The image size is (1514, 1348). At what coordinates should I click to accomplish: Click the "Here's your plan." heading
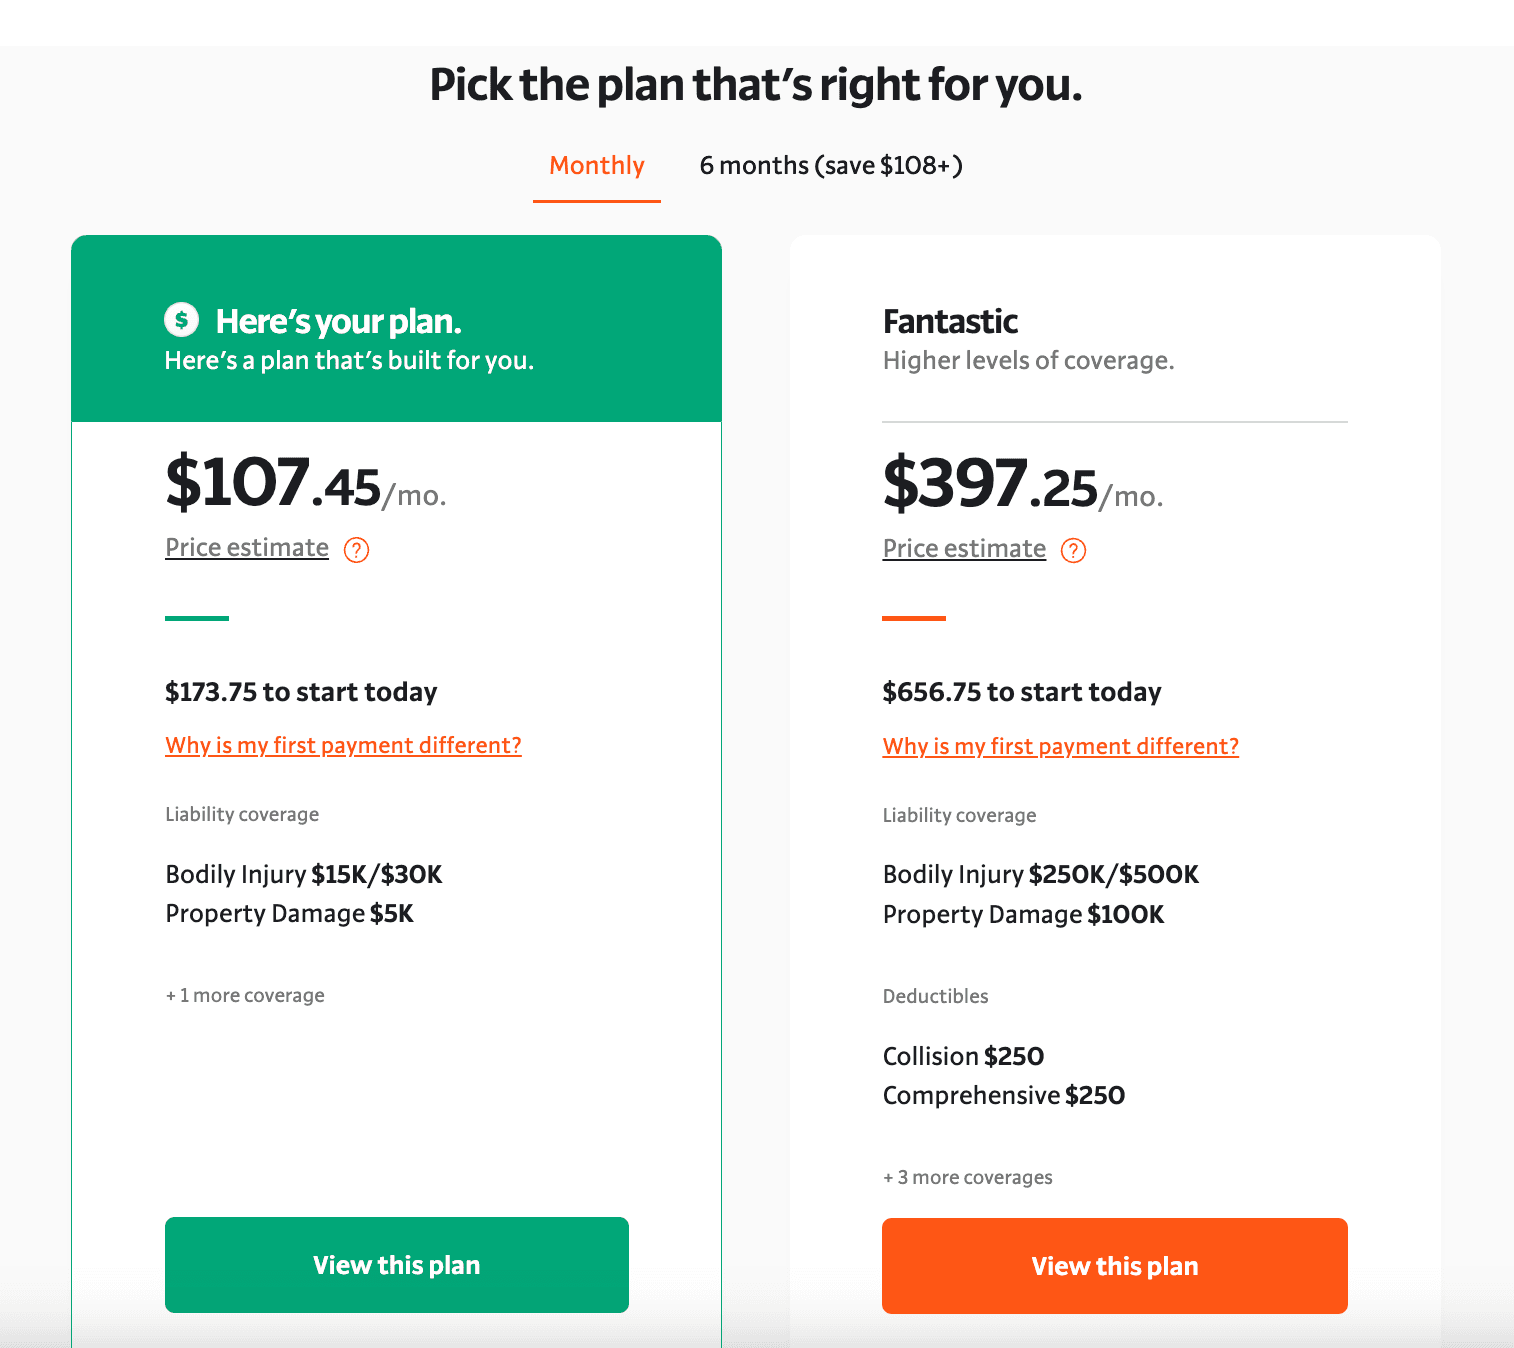338,322
